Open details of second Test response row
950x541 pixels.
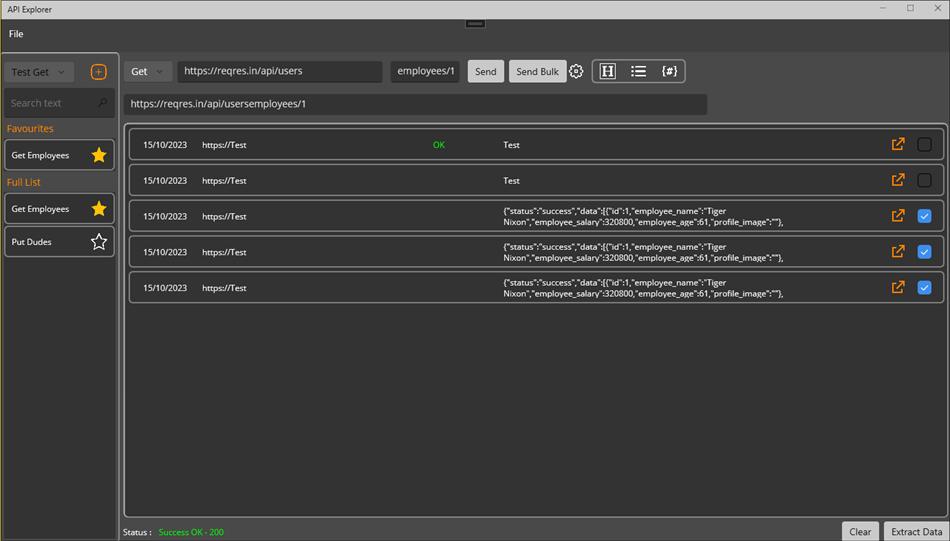pyautogui.click(x=898, y=180)
